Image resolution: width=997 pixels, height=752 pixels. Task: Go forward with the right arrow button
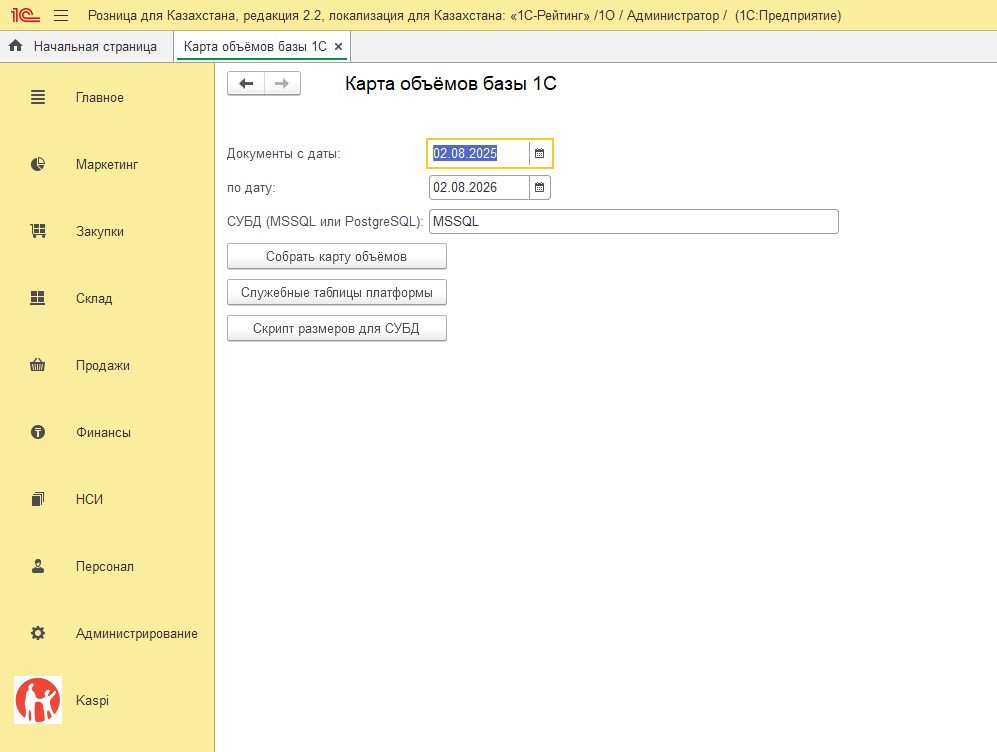[282, 83]
